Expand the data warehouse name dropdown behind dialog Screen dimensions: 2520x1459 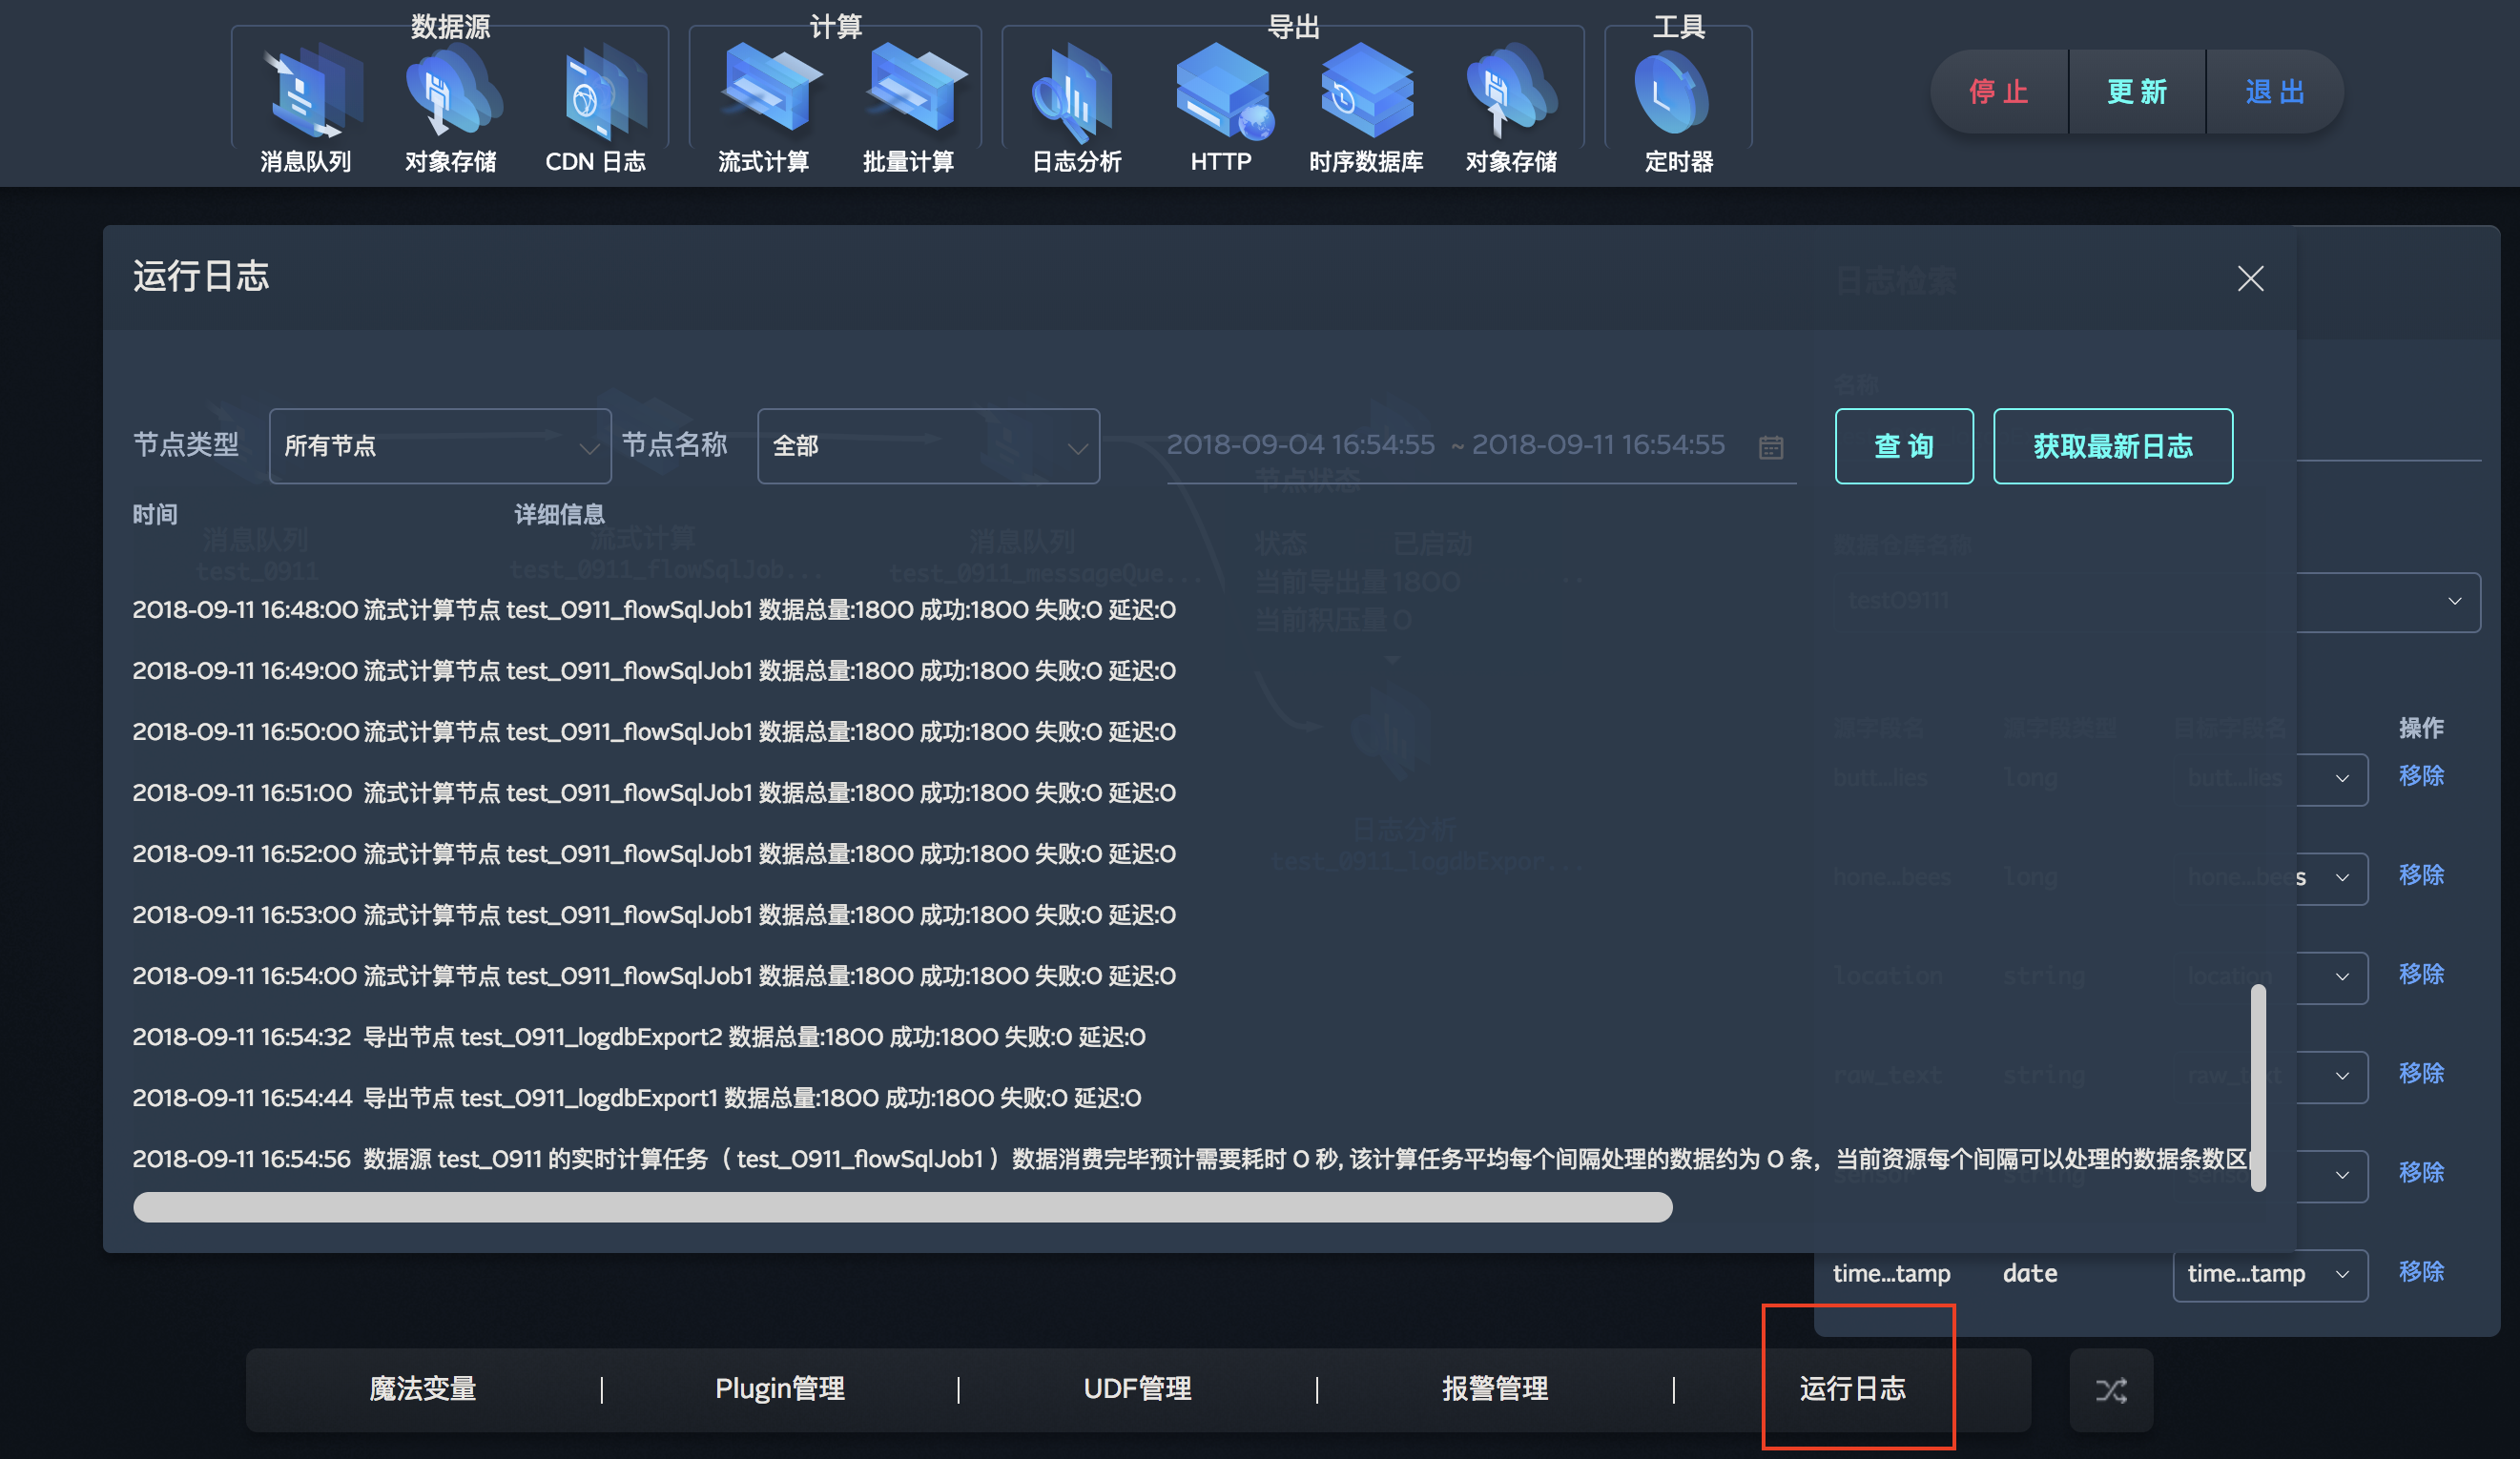tap(2388, 602)
